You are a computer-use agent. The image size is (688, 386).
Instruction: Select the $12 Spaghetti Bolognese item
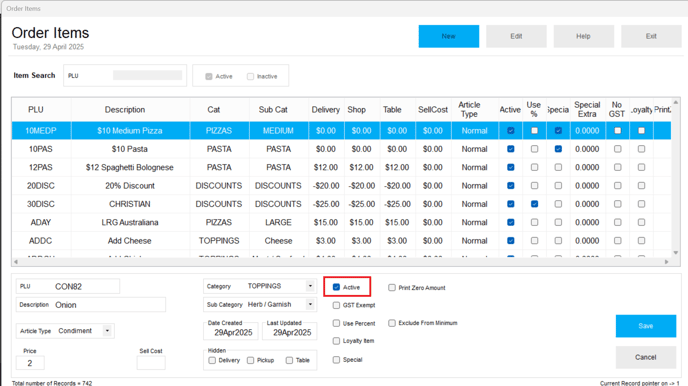pos(341,168)
